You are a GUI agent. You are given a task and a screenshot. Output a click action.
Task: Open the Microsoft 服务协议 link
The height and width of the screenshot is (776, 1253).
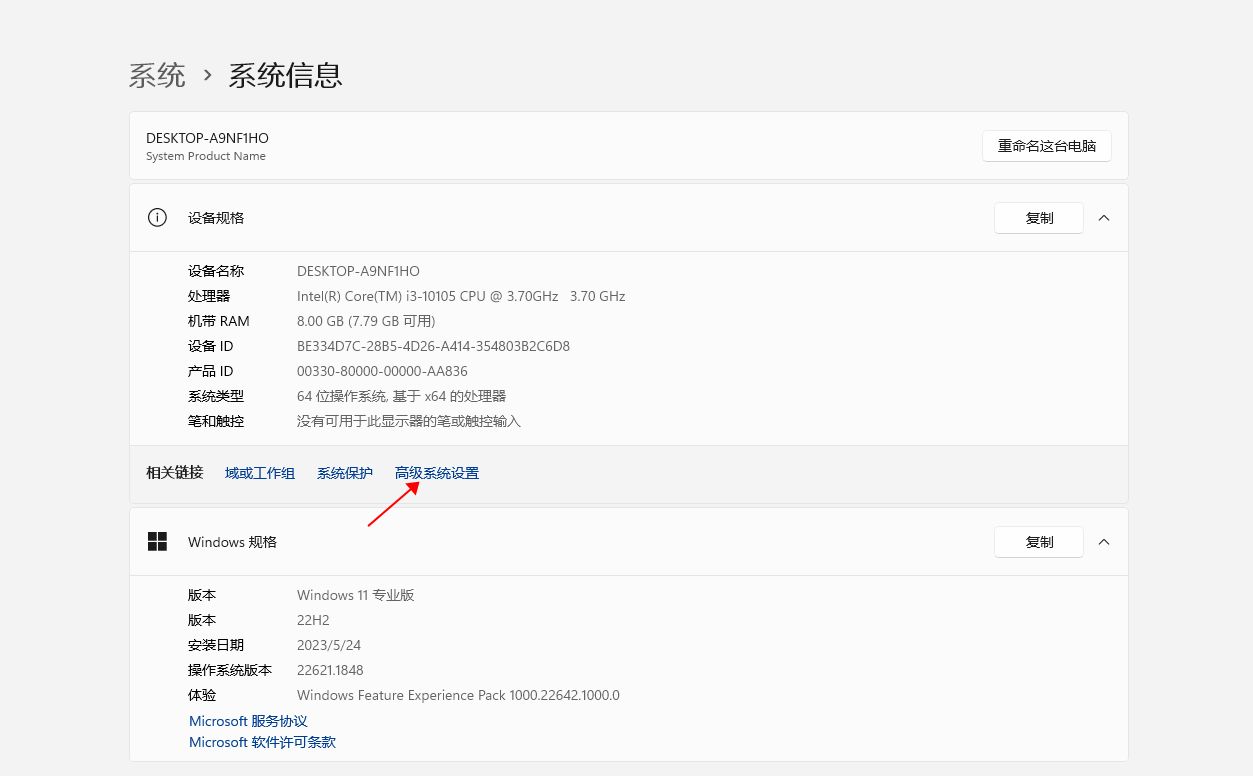click(x=248, y=721)
